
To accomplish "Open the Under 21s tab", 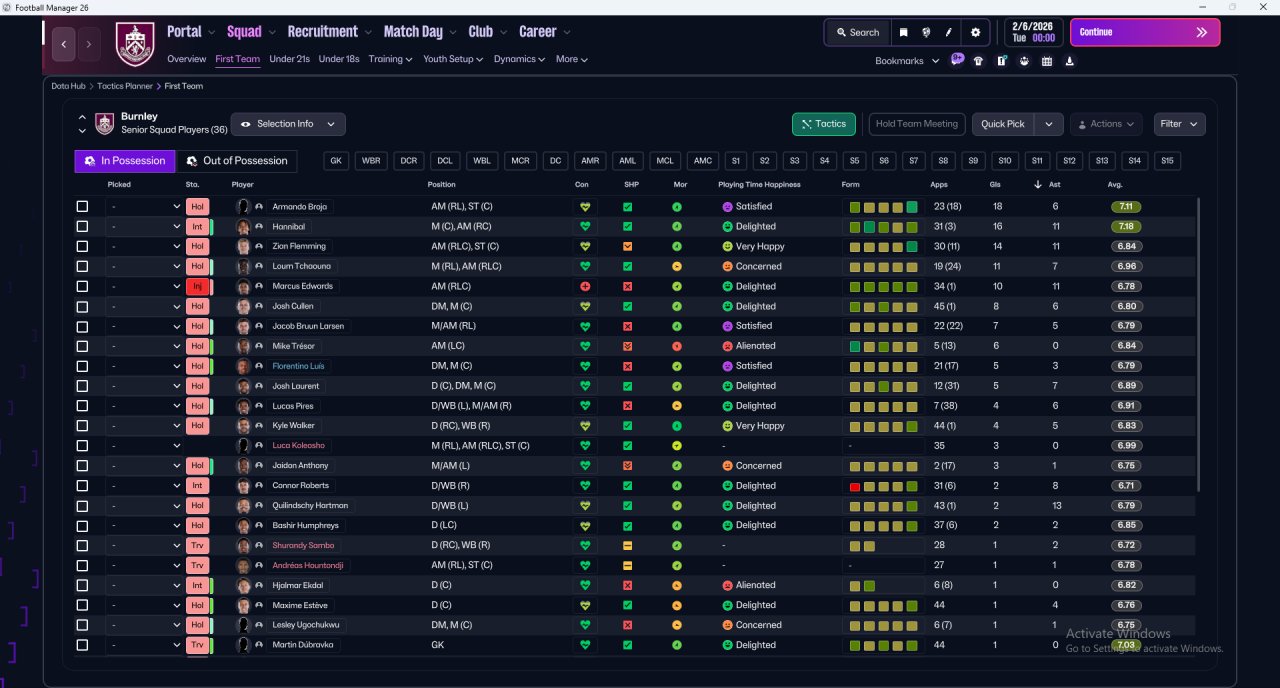I will pyautogui.click(x=289, y=59).
